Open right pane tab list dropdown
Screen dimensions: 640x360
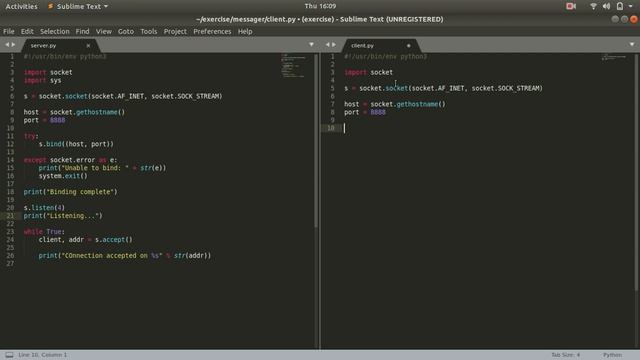click(632, 44)
